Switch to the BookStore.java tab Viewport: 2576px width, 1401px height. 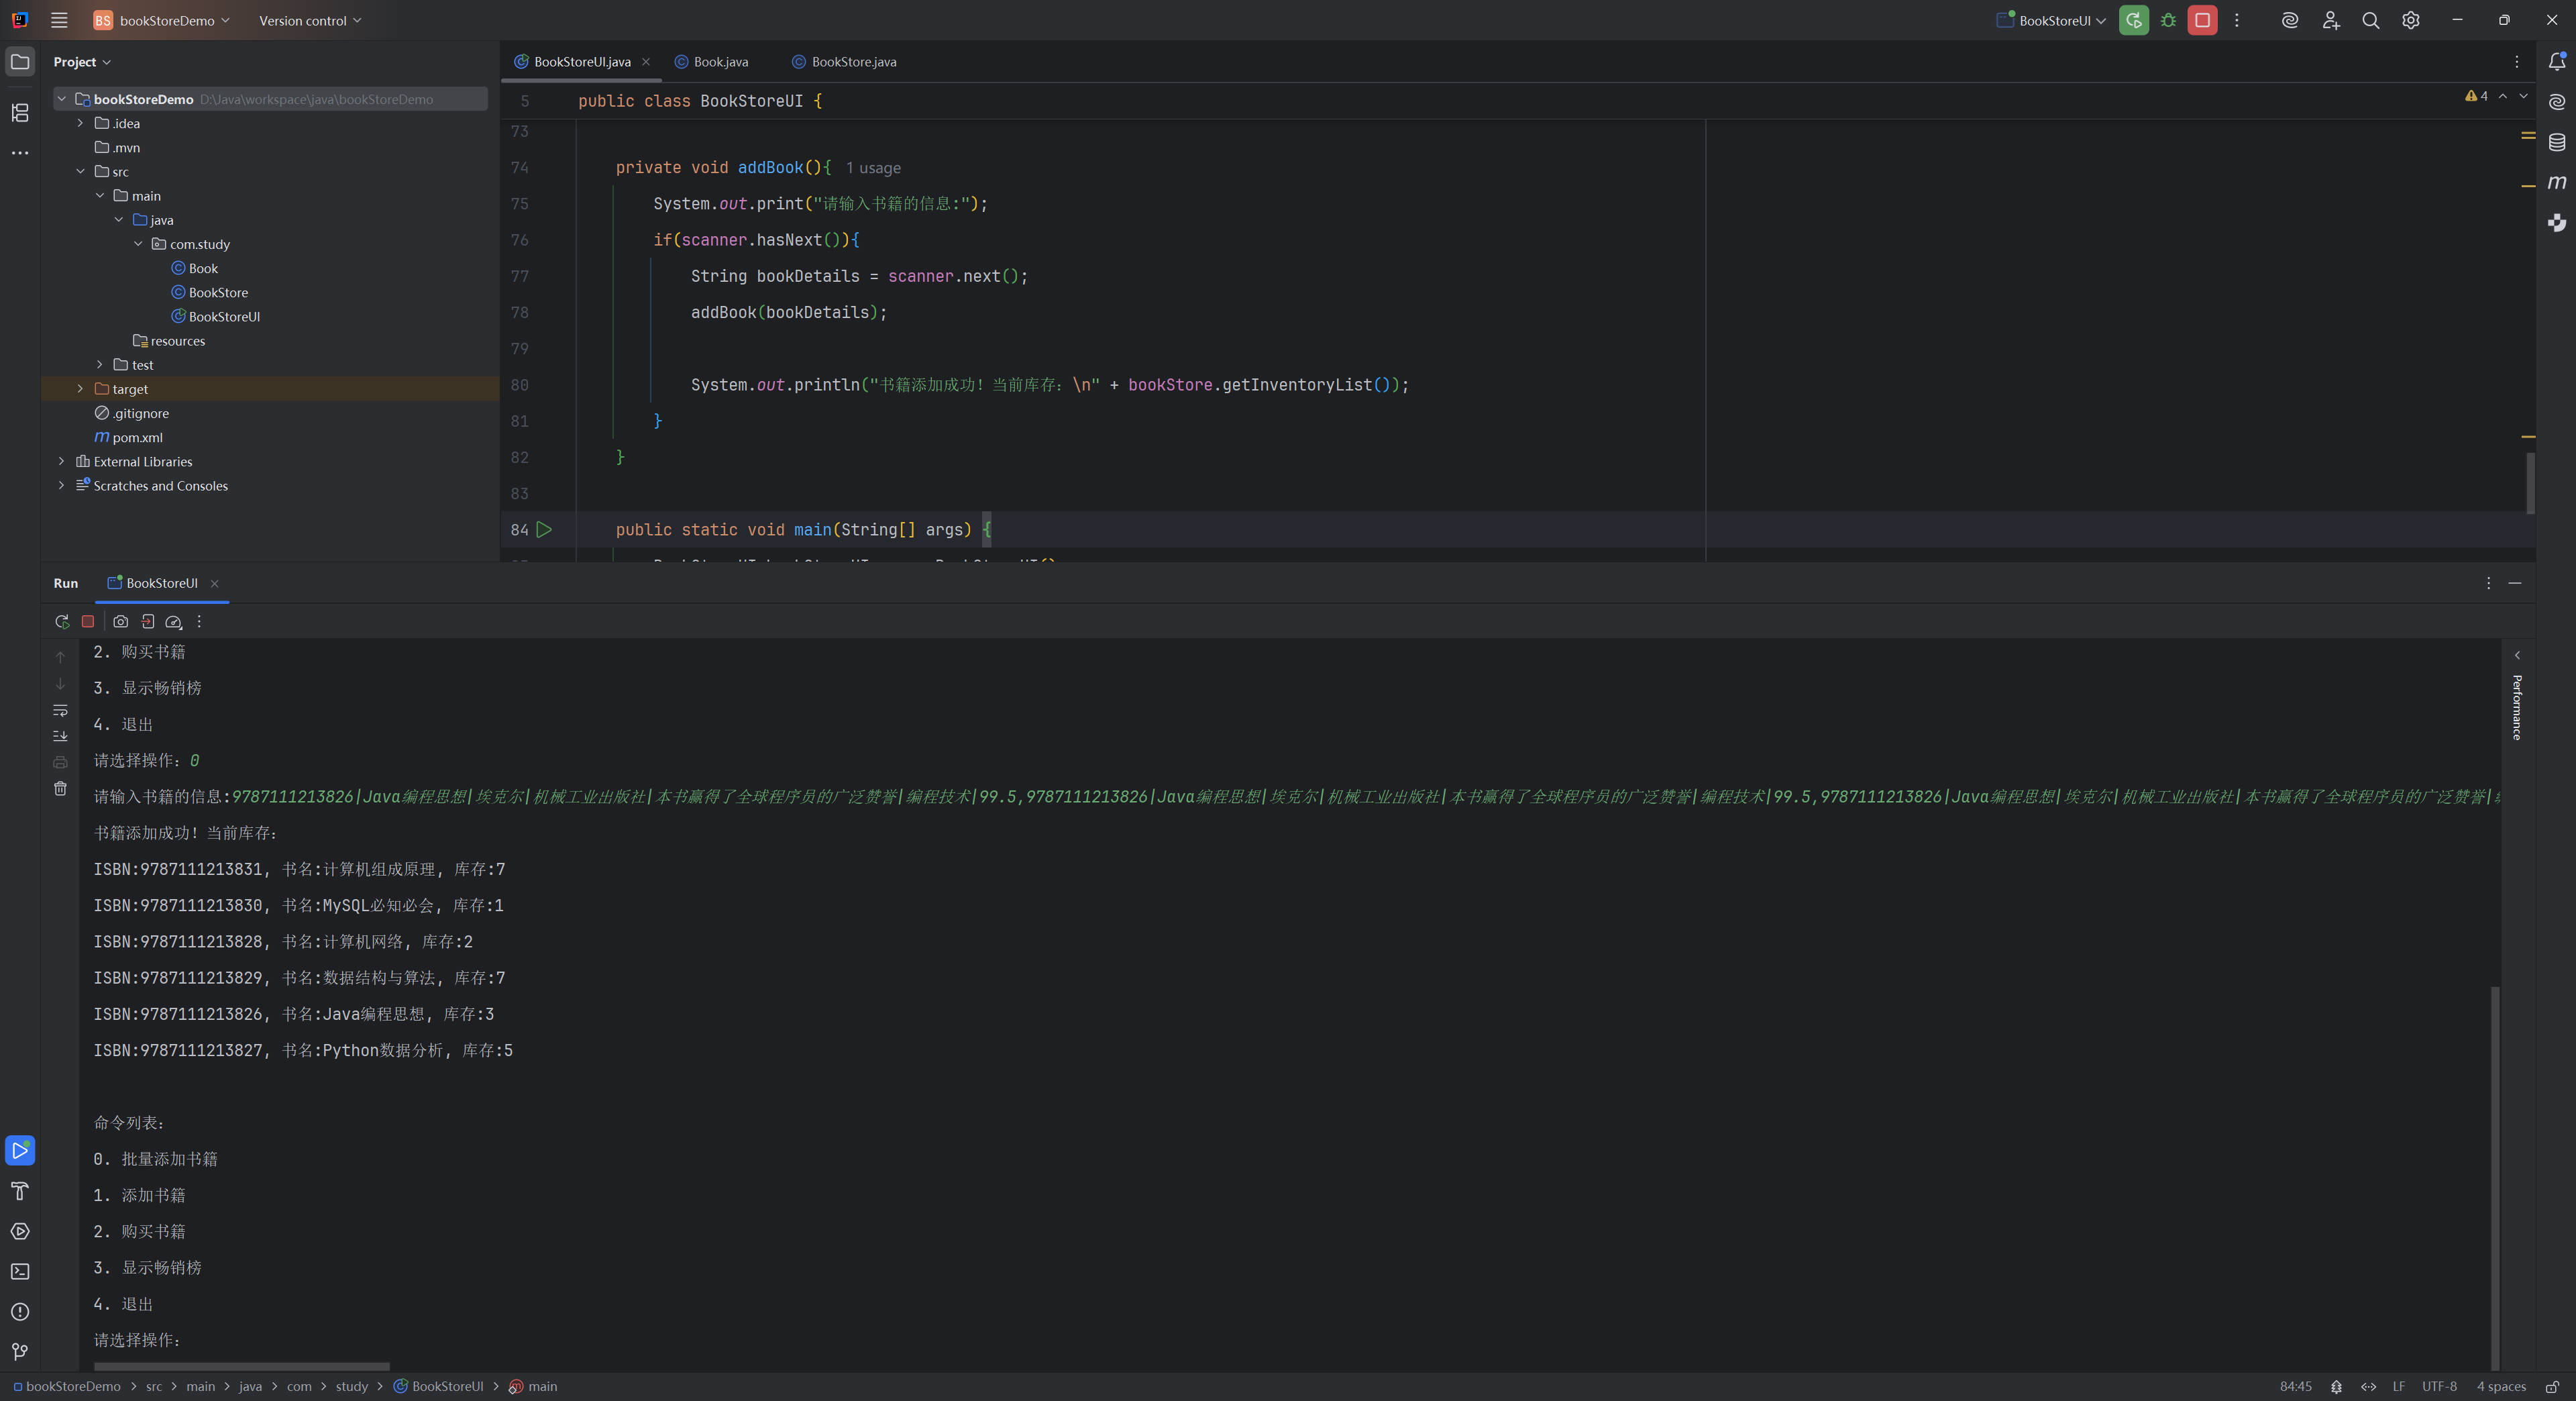(x=844, y=62)
